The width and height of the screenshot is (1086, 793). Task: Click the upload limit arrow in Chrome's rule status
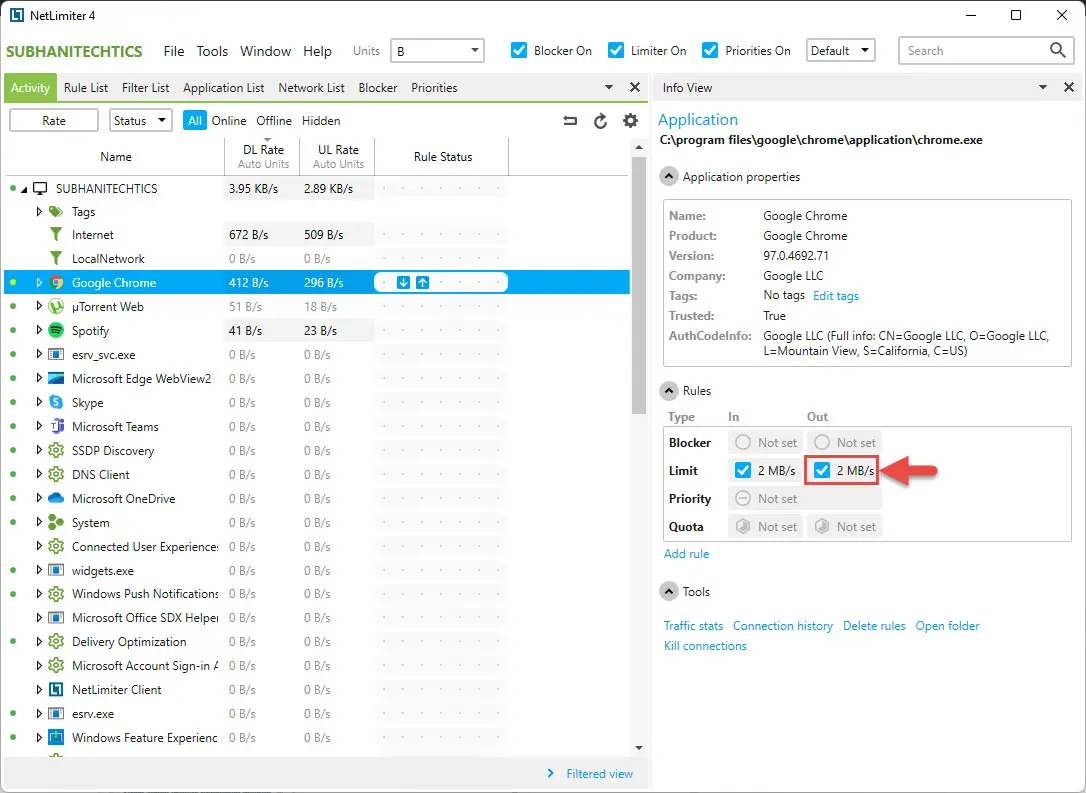pyautogui.click(x=422, y=283)
